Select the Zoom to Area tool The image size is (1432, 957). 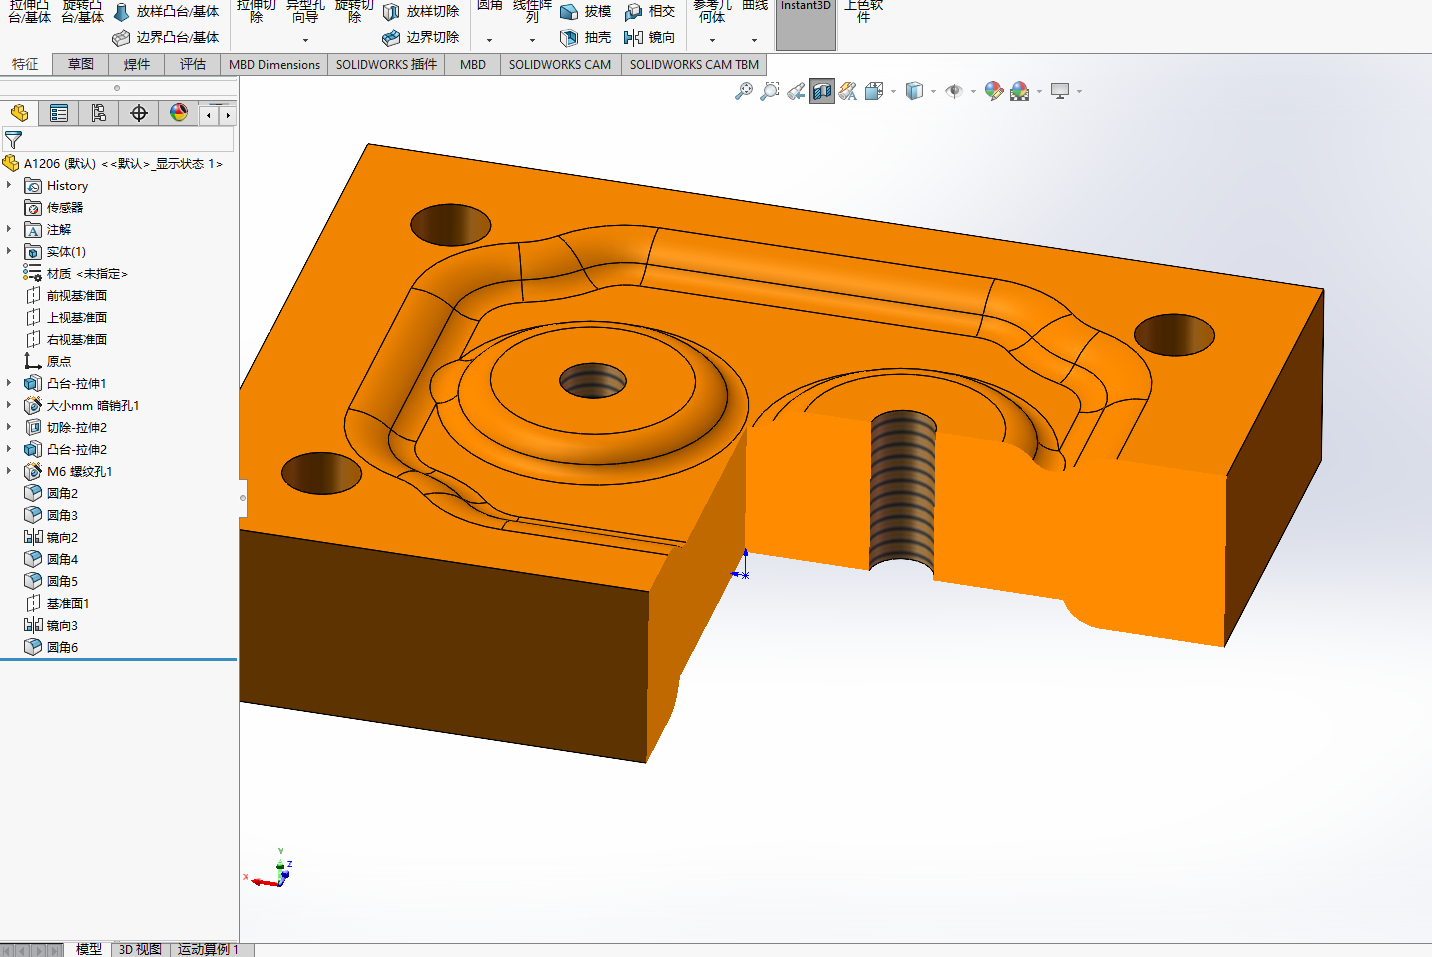coord(770,91)
